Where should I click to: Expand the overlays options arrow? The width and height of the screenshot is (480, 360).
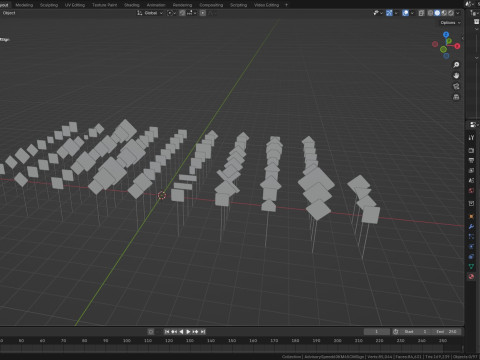pyautogui.click(x=412, y=13)
